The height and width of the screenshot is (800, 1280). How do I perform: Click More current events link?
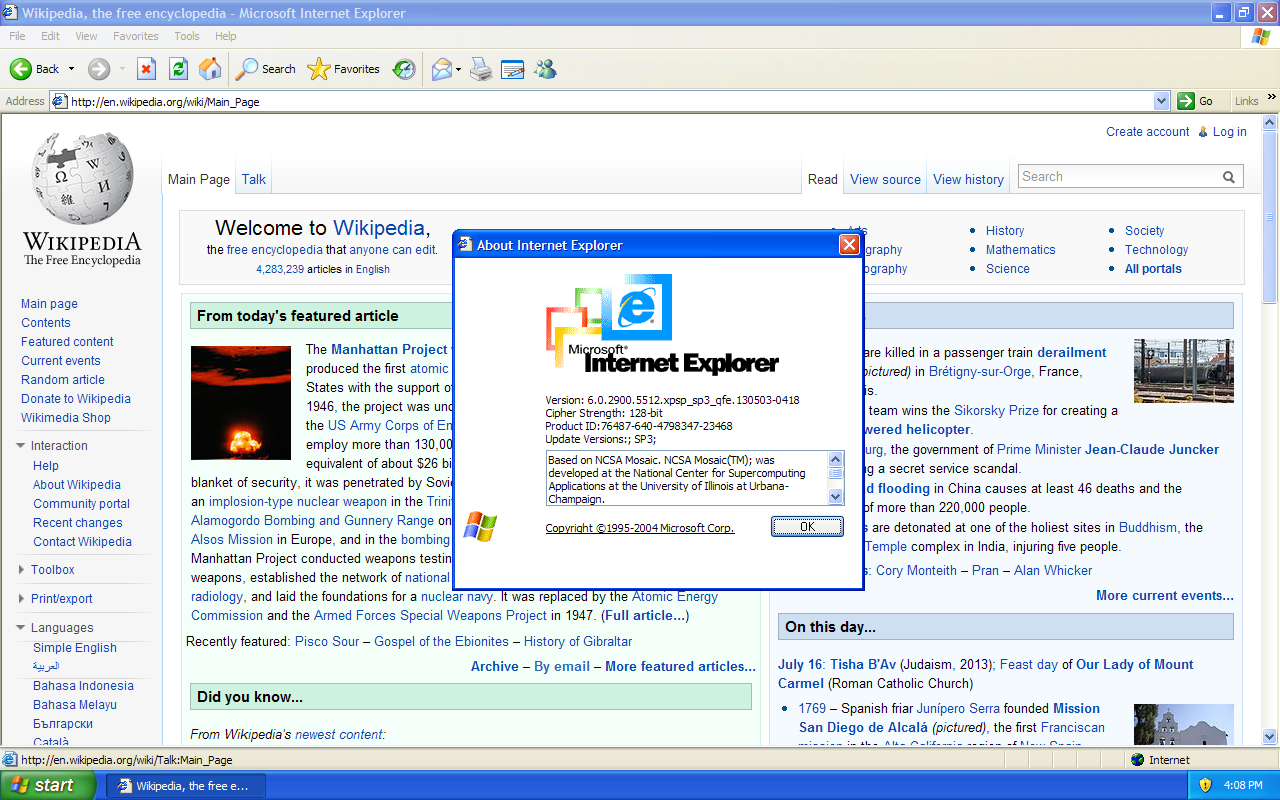1165,596
